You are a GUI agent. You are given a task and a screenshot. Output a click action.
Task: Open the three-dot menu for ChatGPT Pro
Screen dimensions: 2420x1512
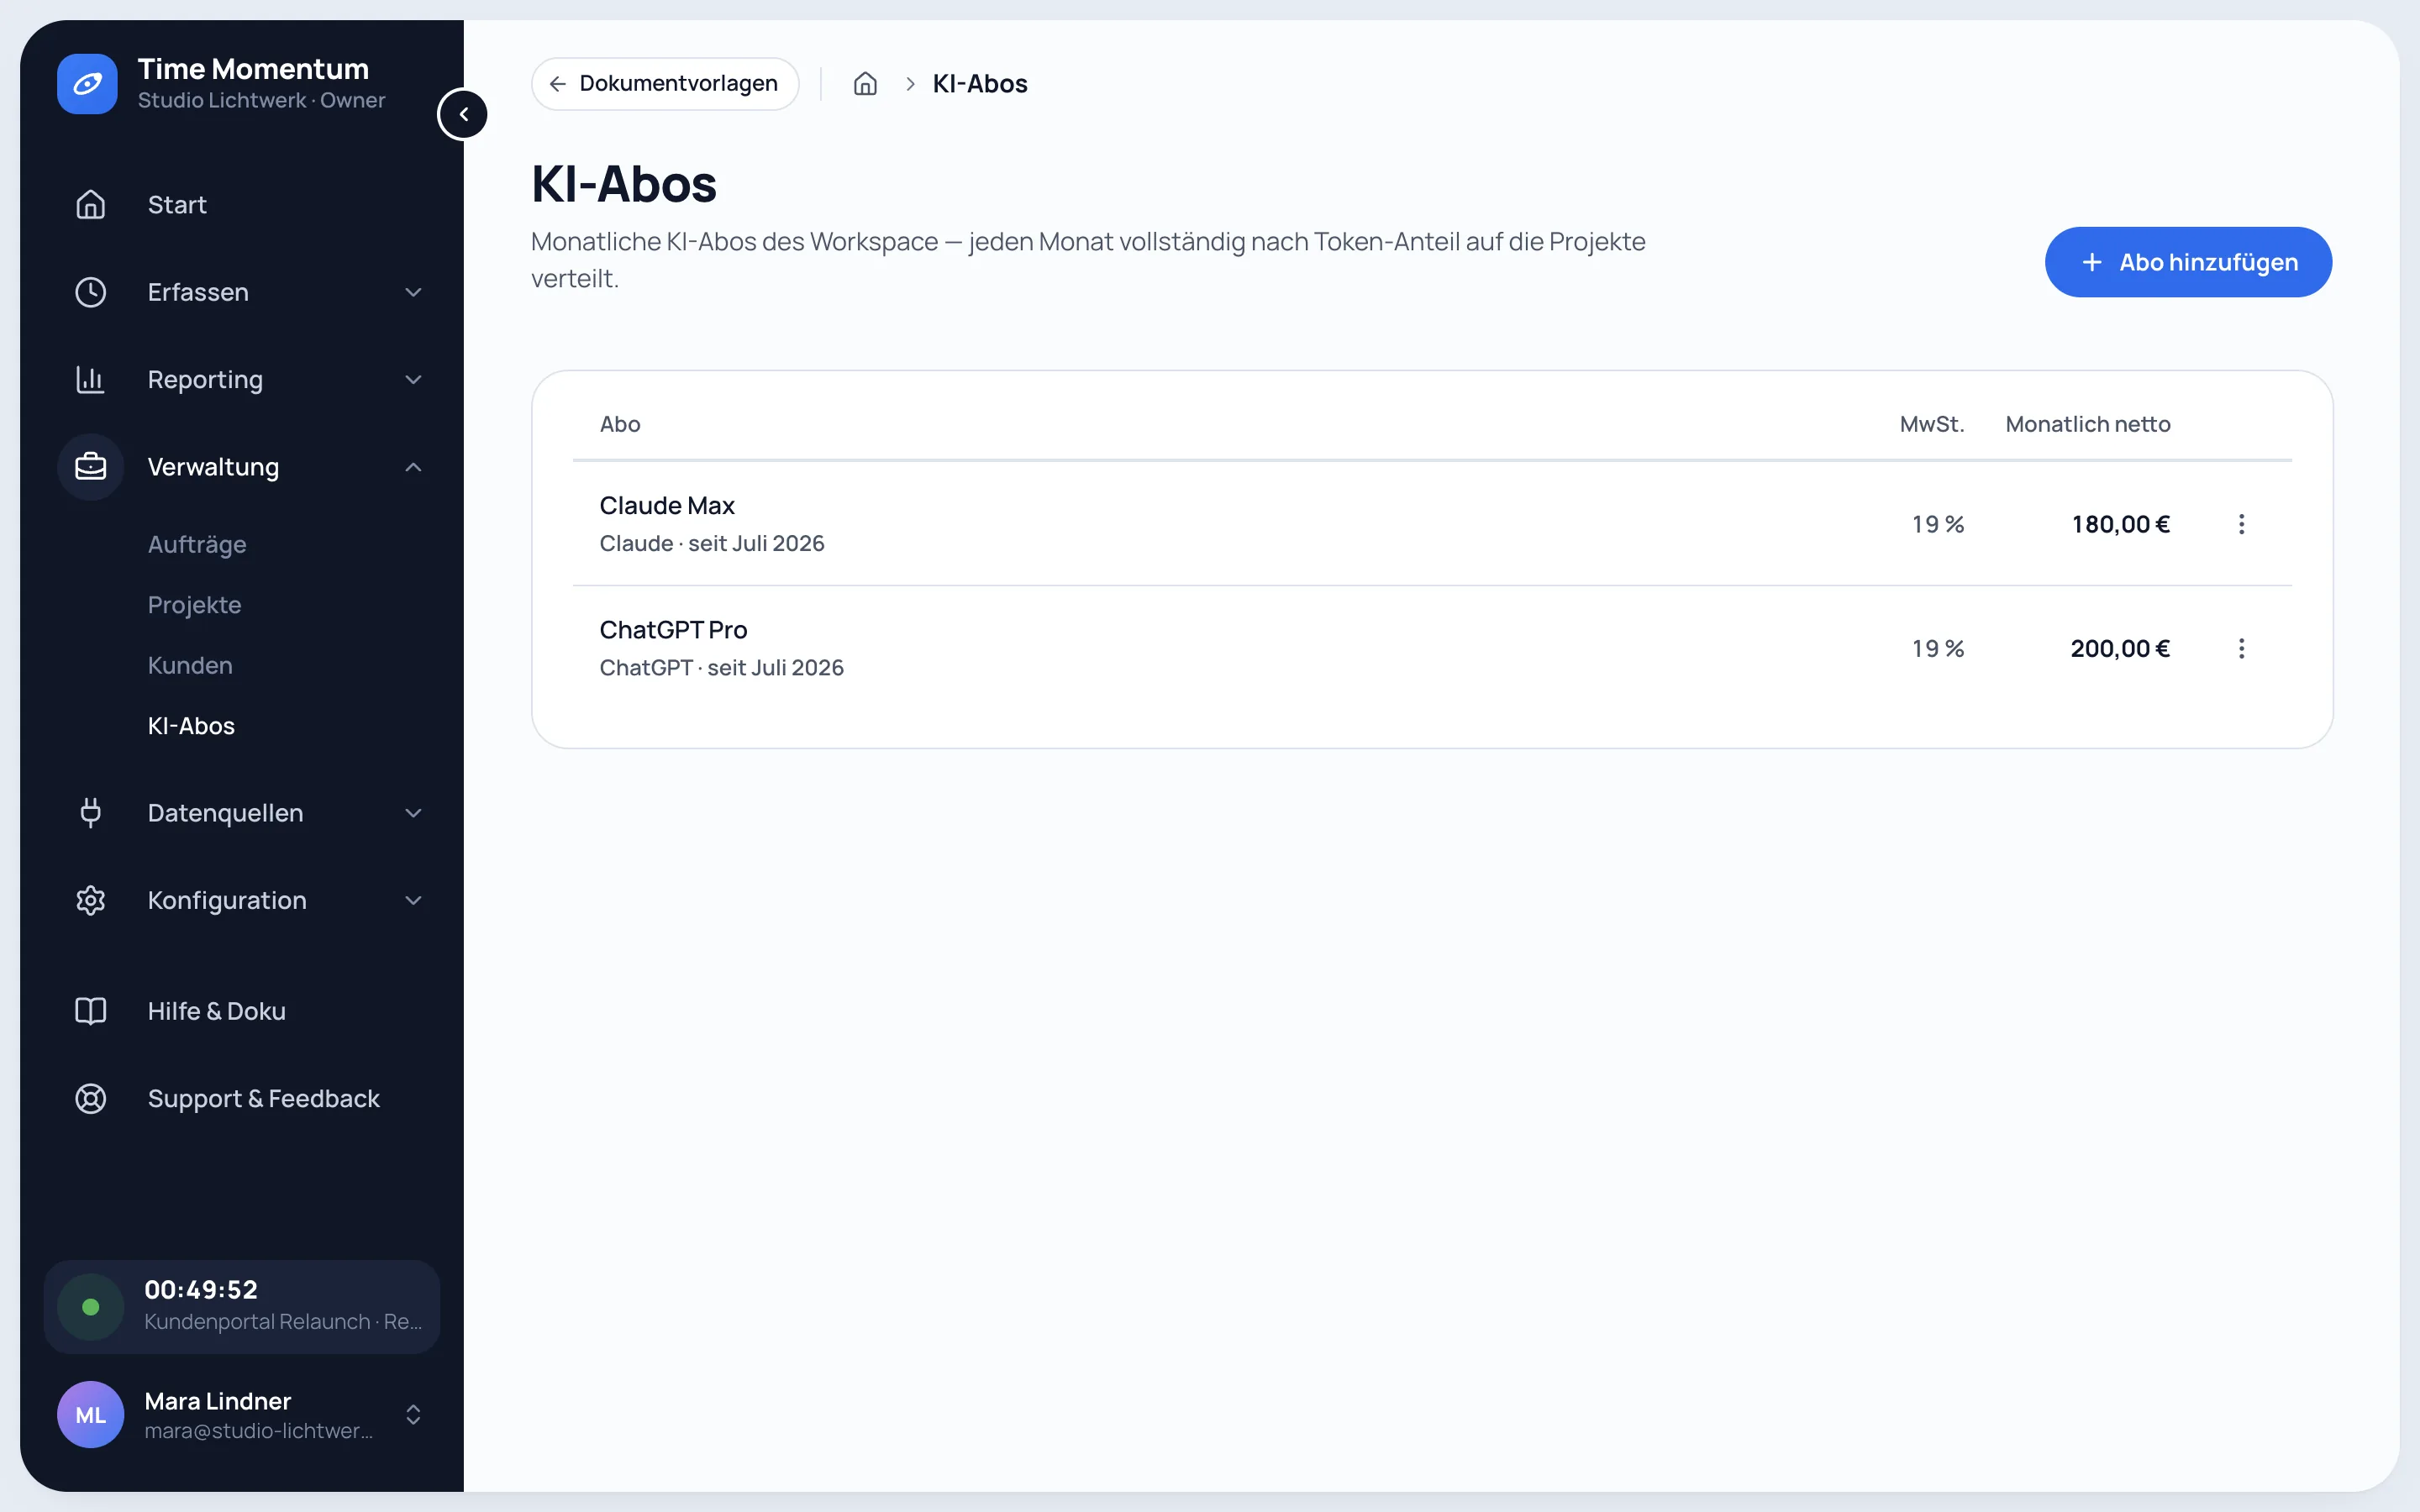[2241, 648]
